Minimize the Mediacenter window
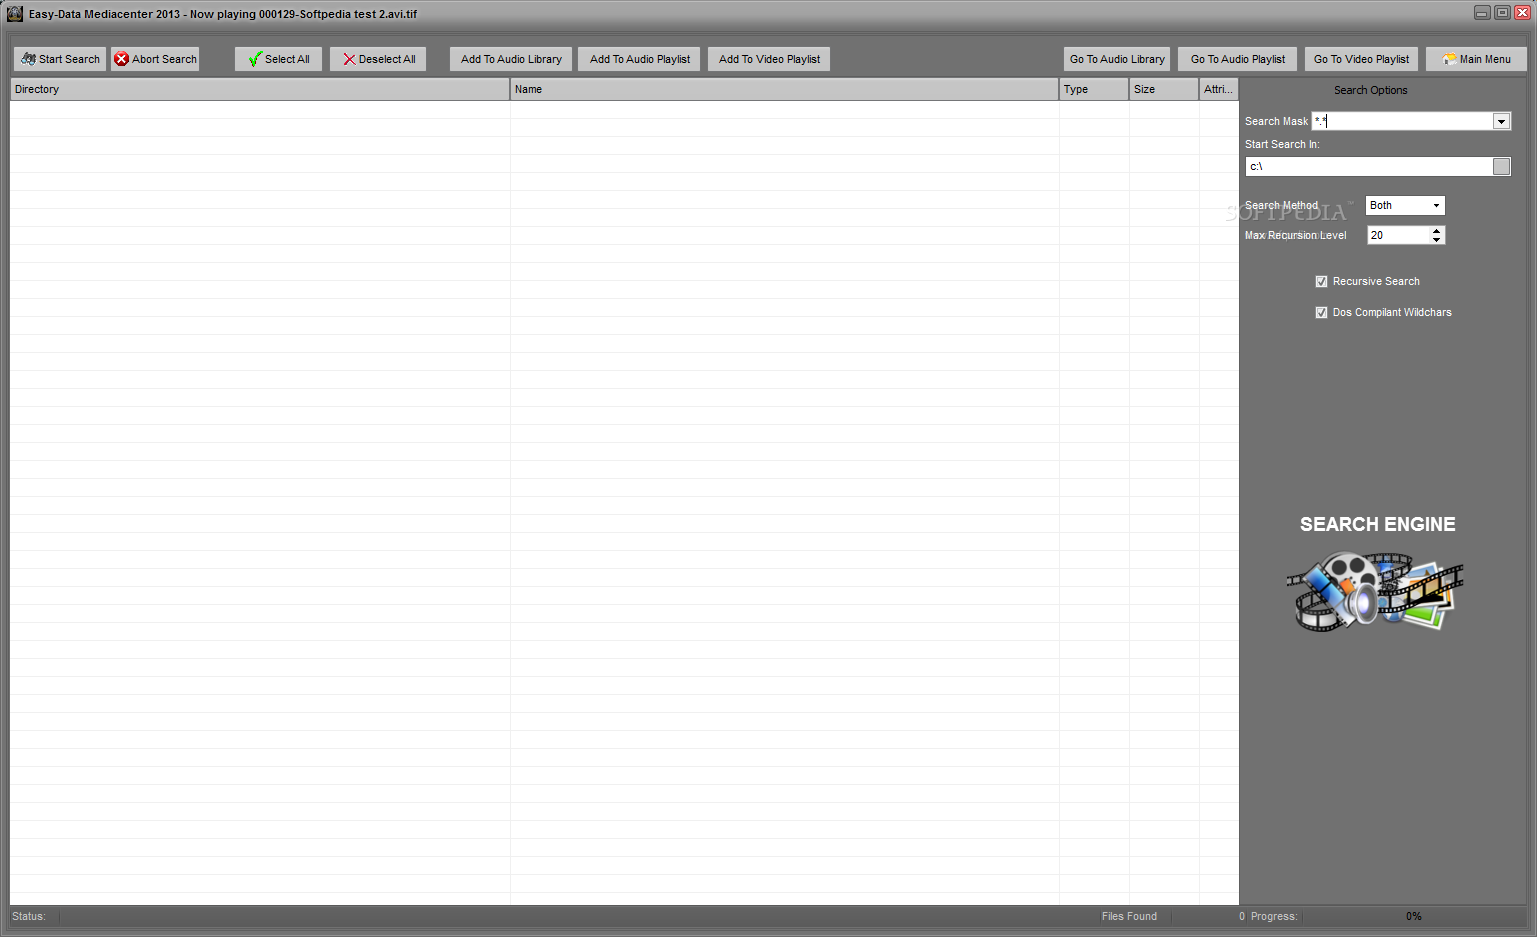Image resolution: width=1537 pixels, height=937 pixels. [1482, 13]
